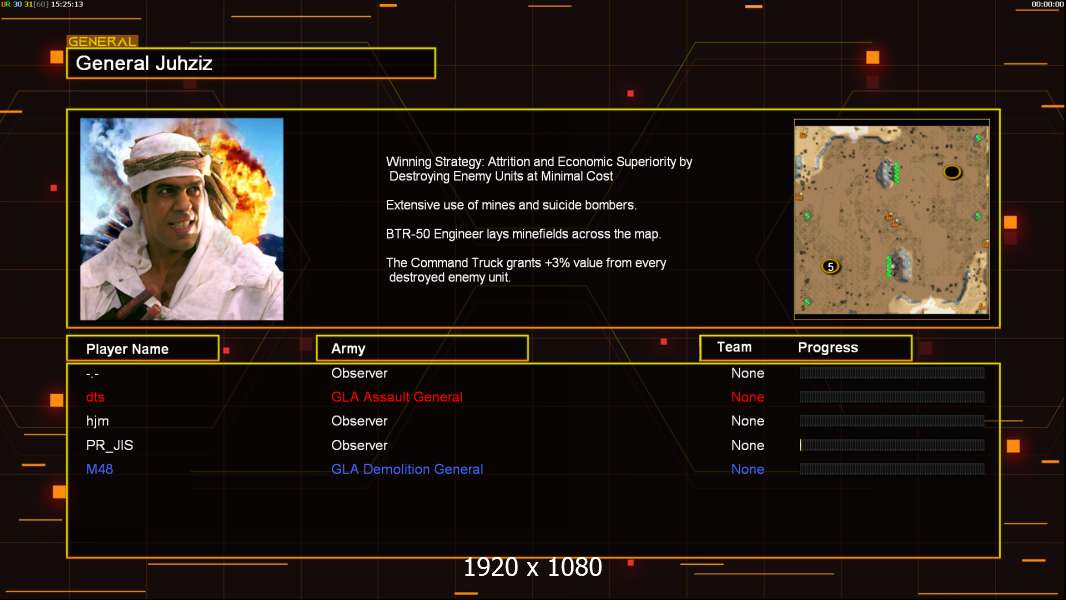Screen dimensions: 1066x600
Task: Click progress bar for hjm
Action: click(892, 421)
